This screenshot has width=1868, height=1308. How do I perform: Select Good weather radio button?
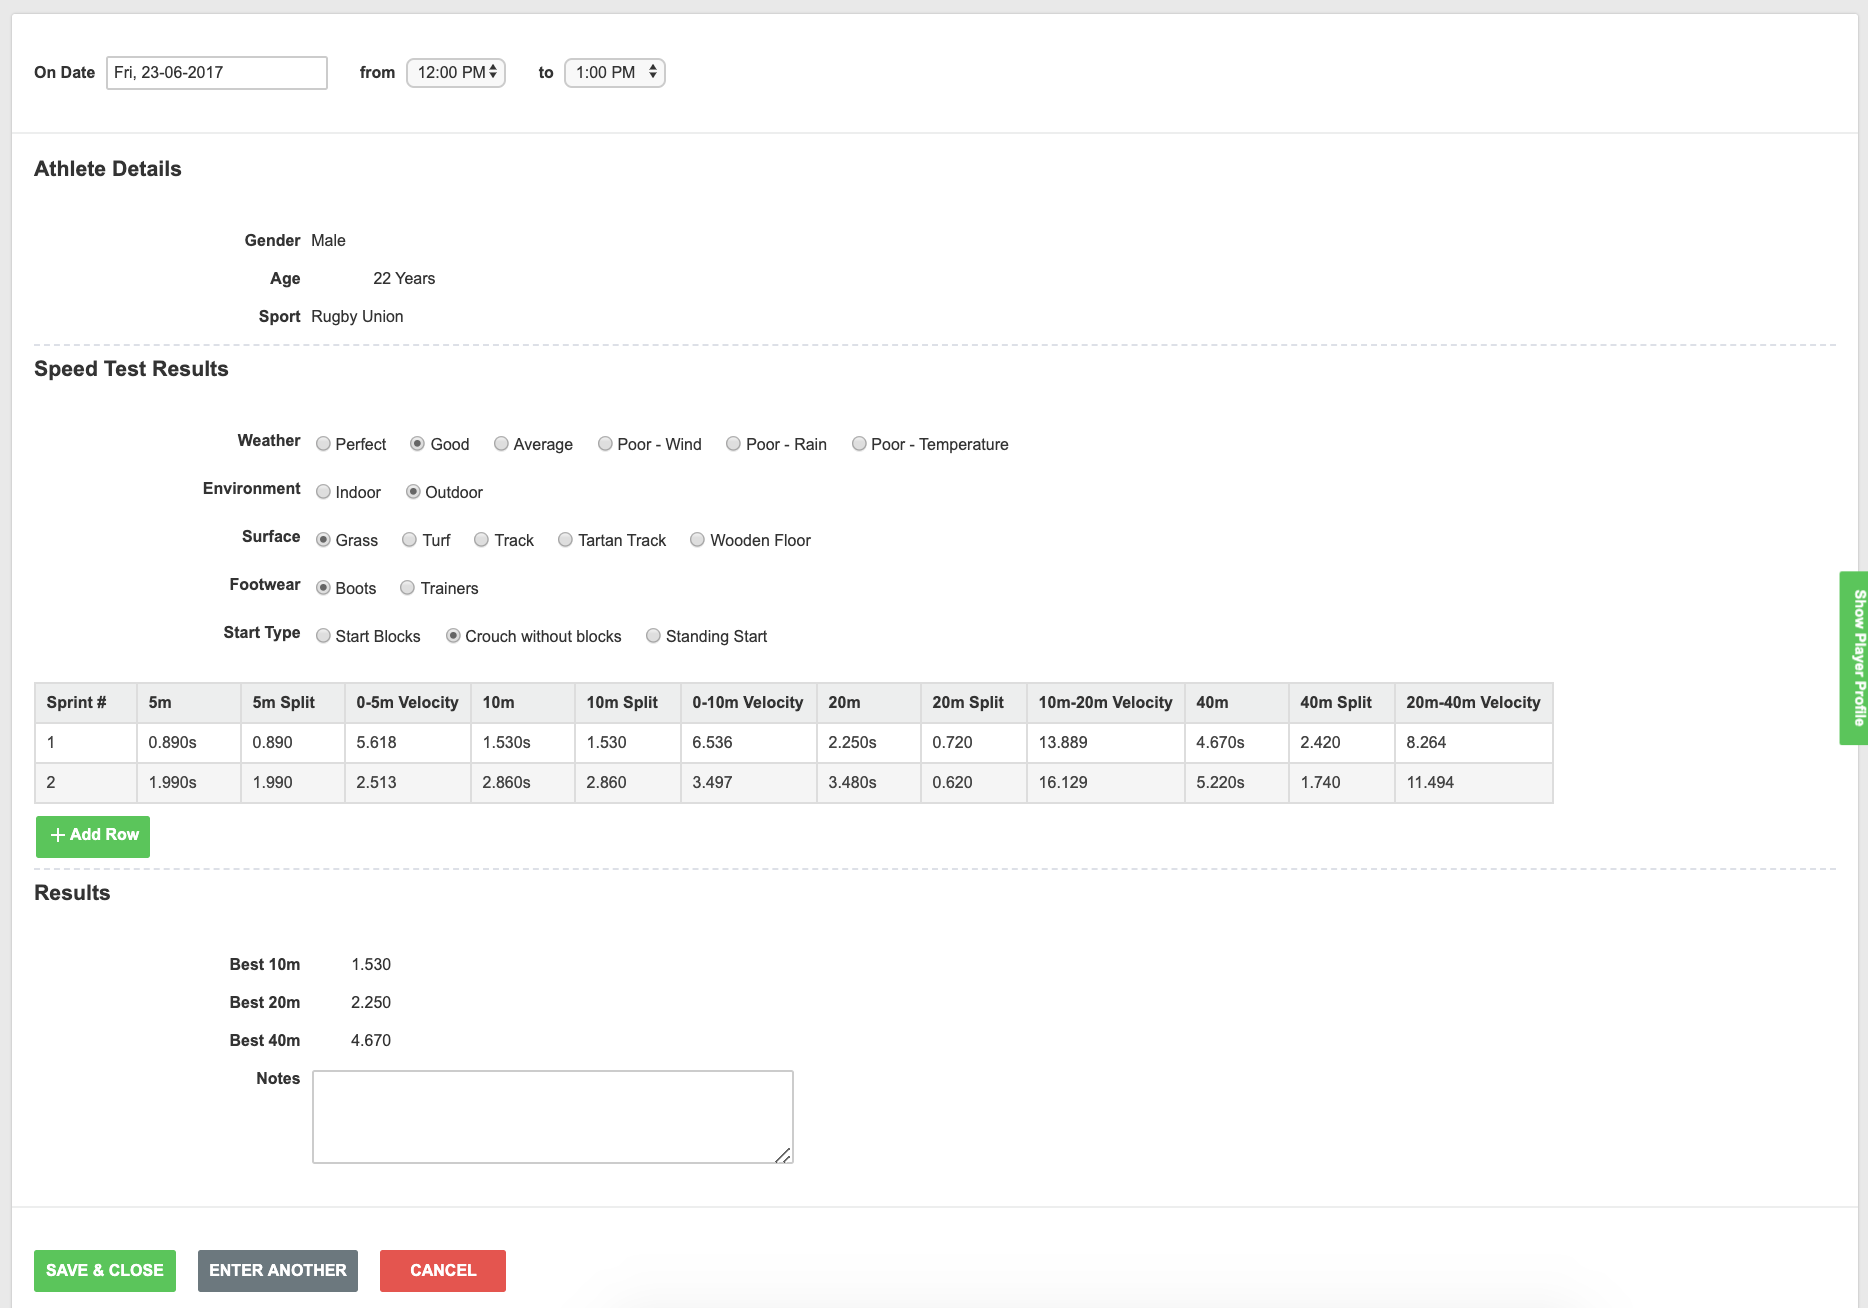[x=418, y=444]
